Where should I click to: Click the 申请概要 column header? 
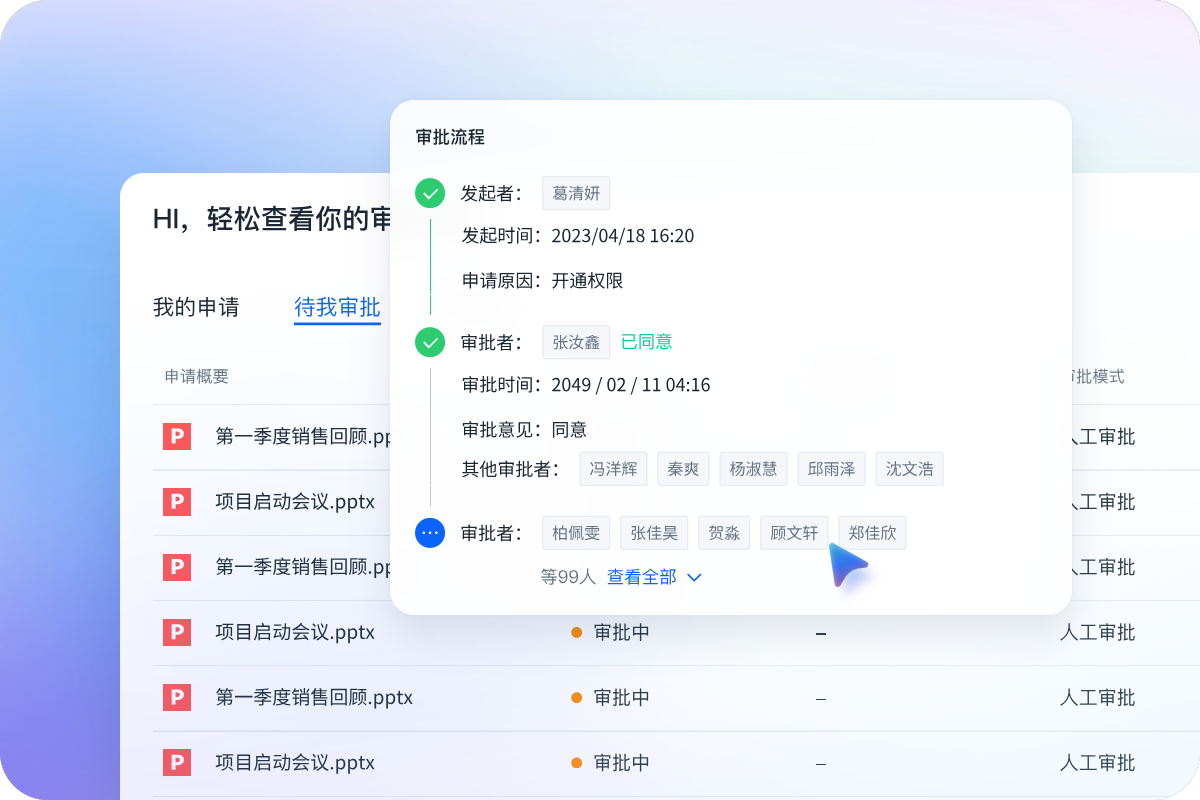click(x=197, y=376)
